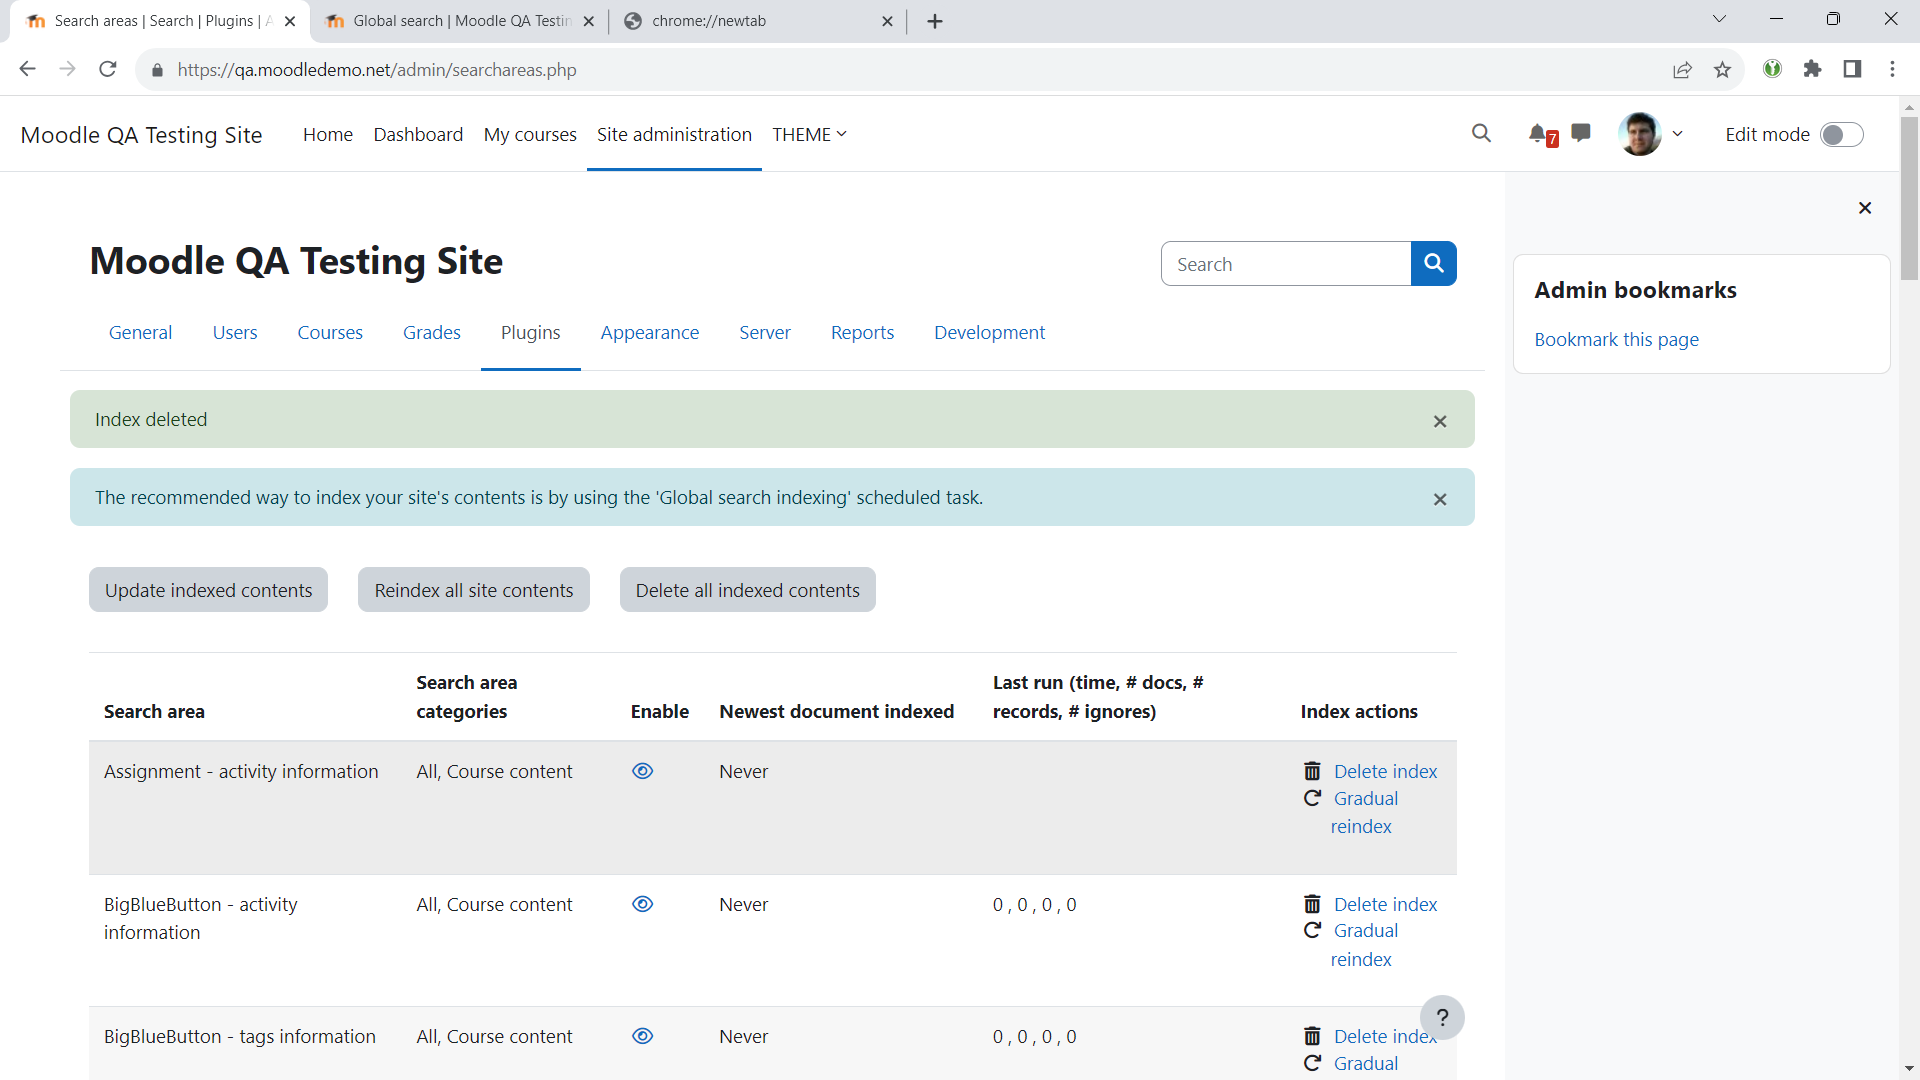The image size is (1920, 1080).
Task: Open the tab search chevron
Action: click(1719, 19)
